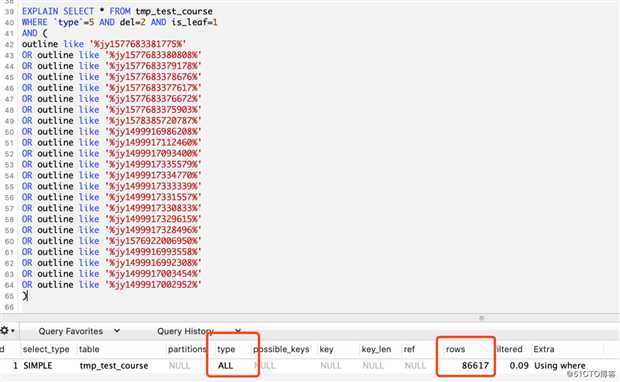This screenshot has height=382, width=620.
Task: Click the line with '%jy1577683376672%'
Action: (x=112, y=99)
